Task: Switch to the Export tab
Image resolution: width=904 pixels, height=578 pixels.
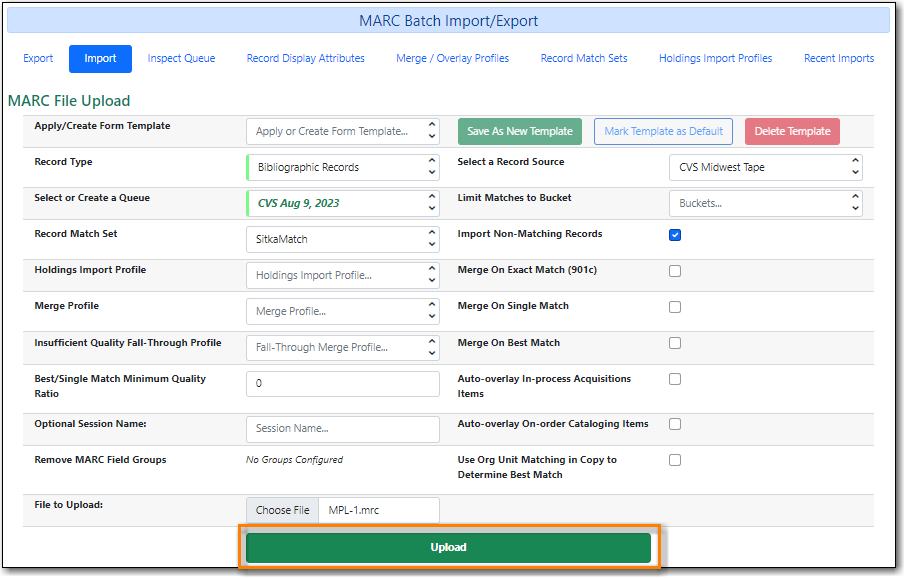Action: click(37, 58)
